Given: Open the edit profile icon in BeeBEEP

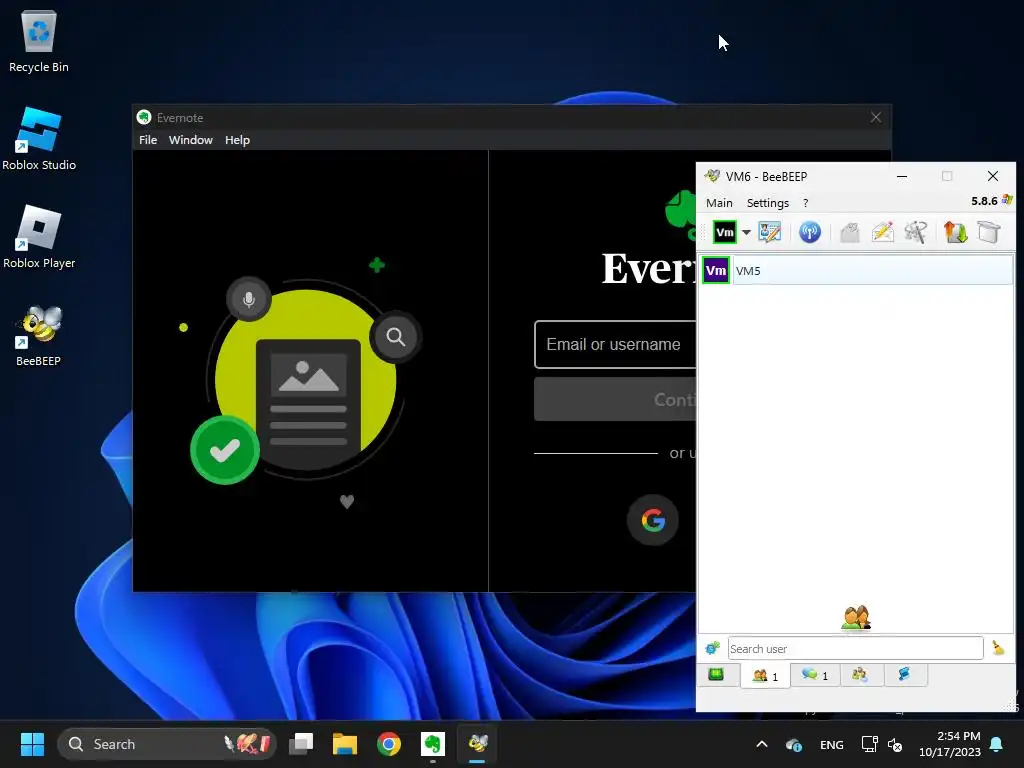Looking at the screenshot, I should click(x=769, y=232).
